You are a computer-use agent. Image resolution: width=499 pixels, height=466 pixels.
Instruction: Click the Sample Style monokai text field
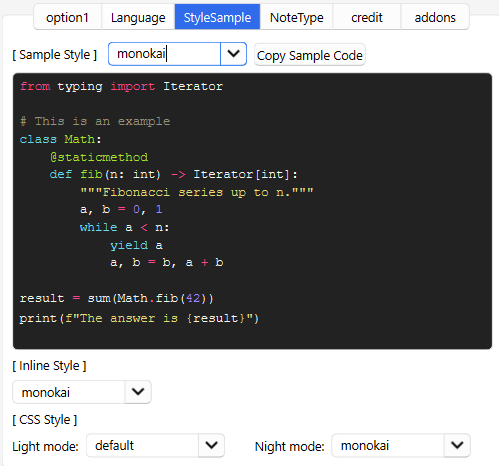(x=165, y=54)
